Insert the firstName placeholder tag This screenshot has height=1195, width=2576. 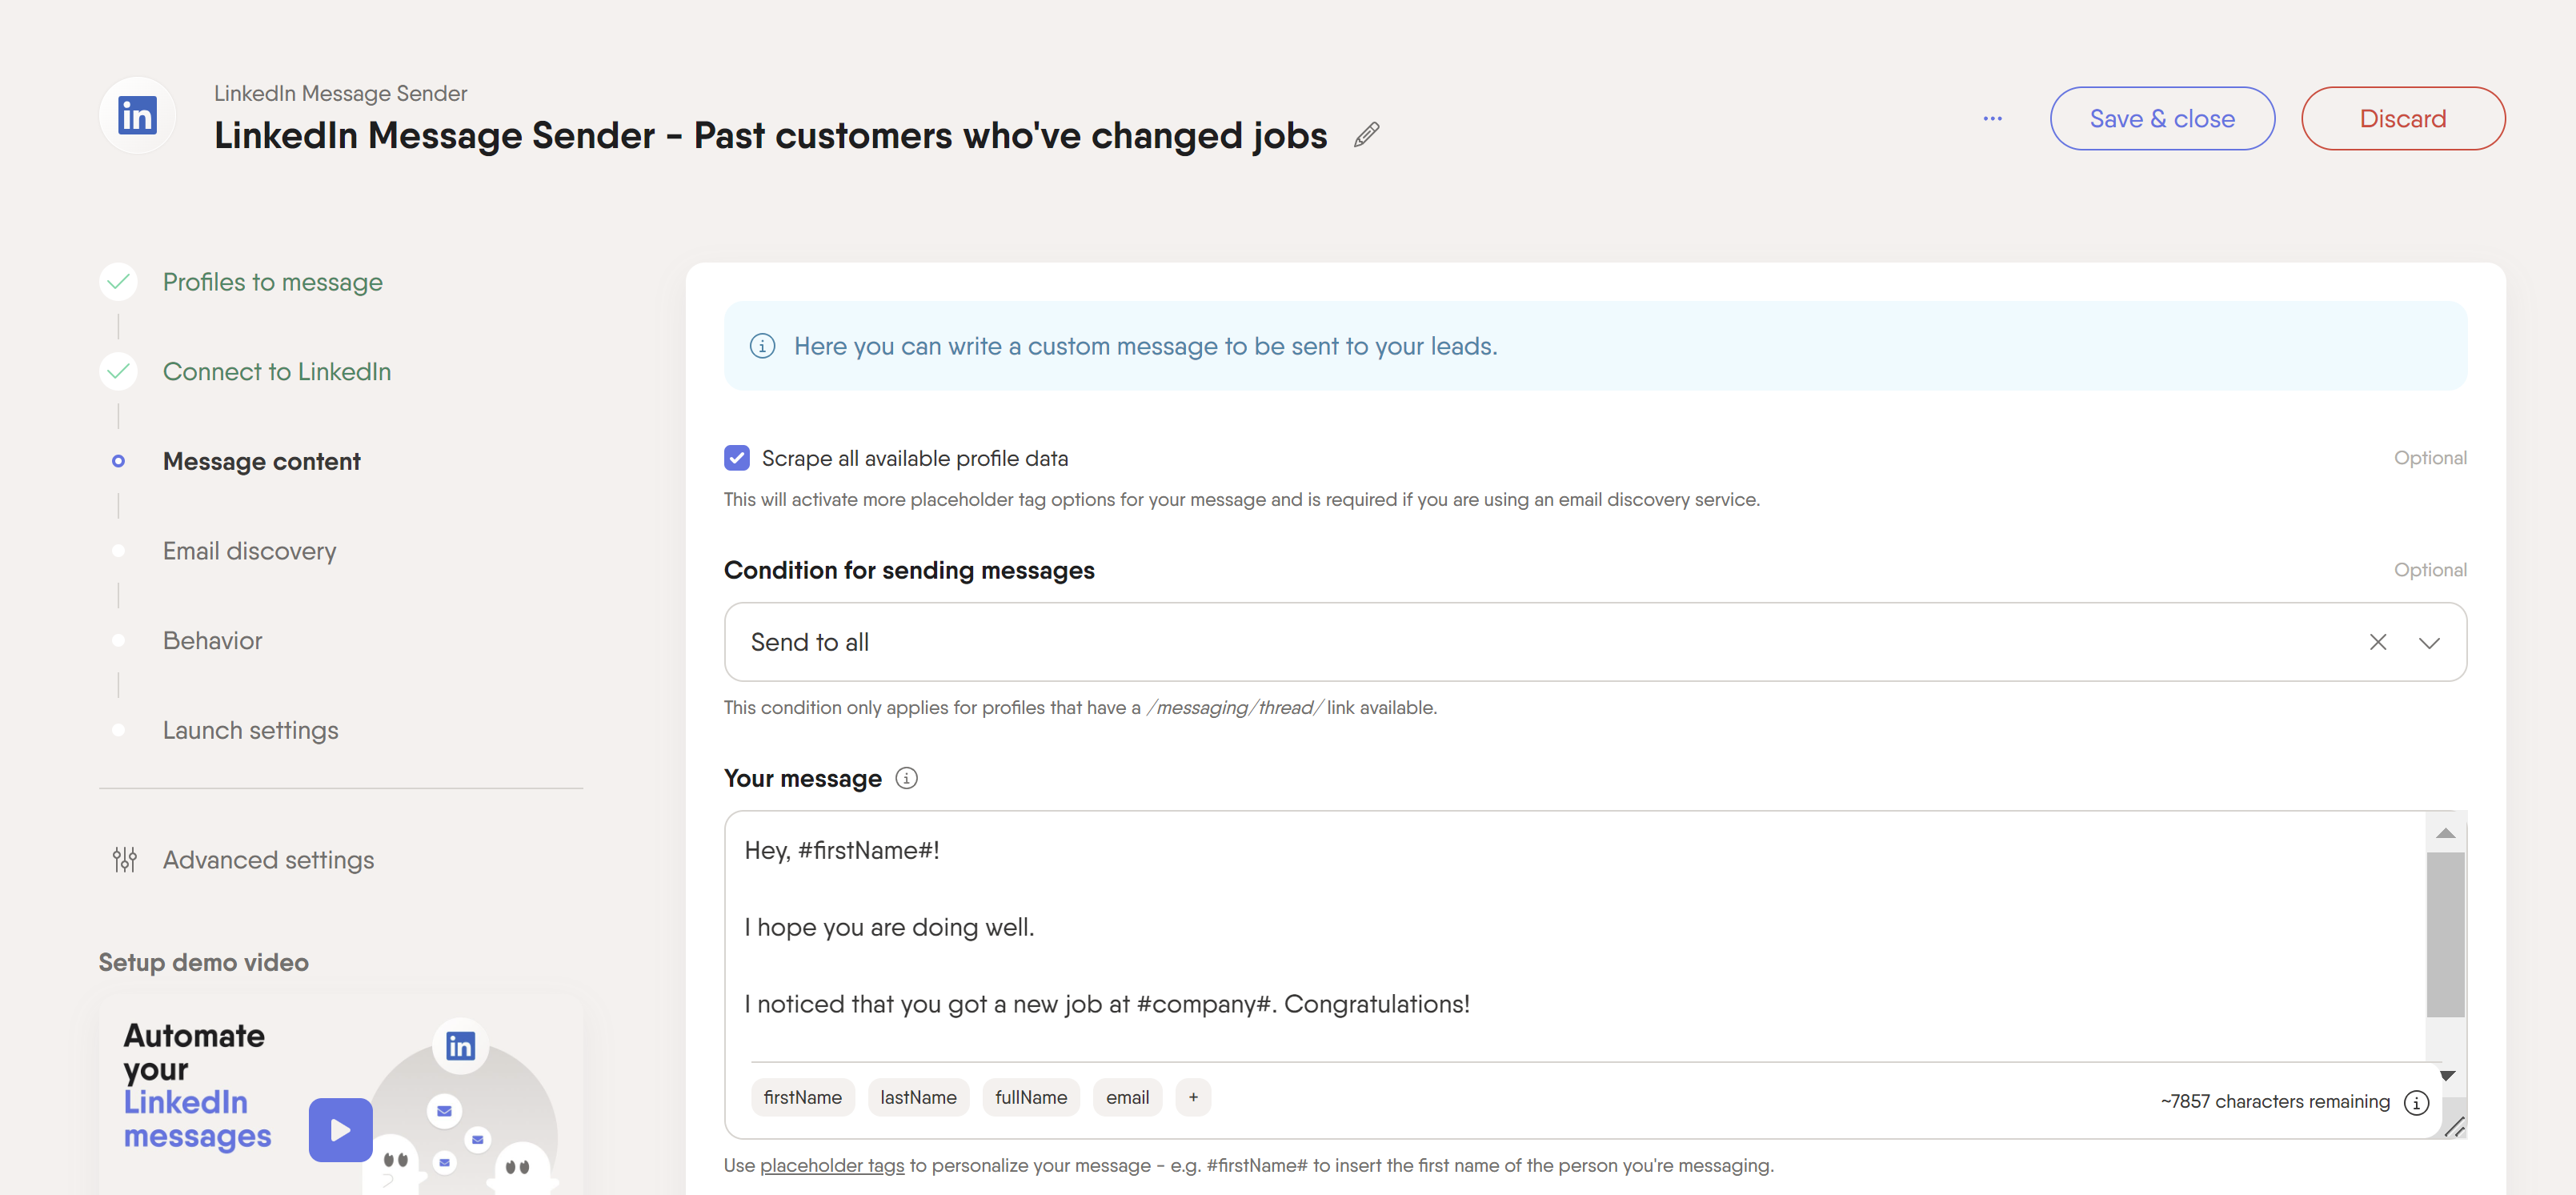[x=802, y=1097]
